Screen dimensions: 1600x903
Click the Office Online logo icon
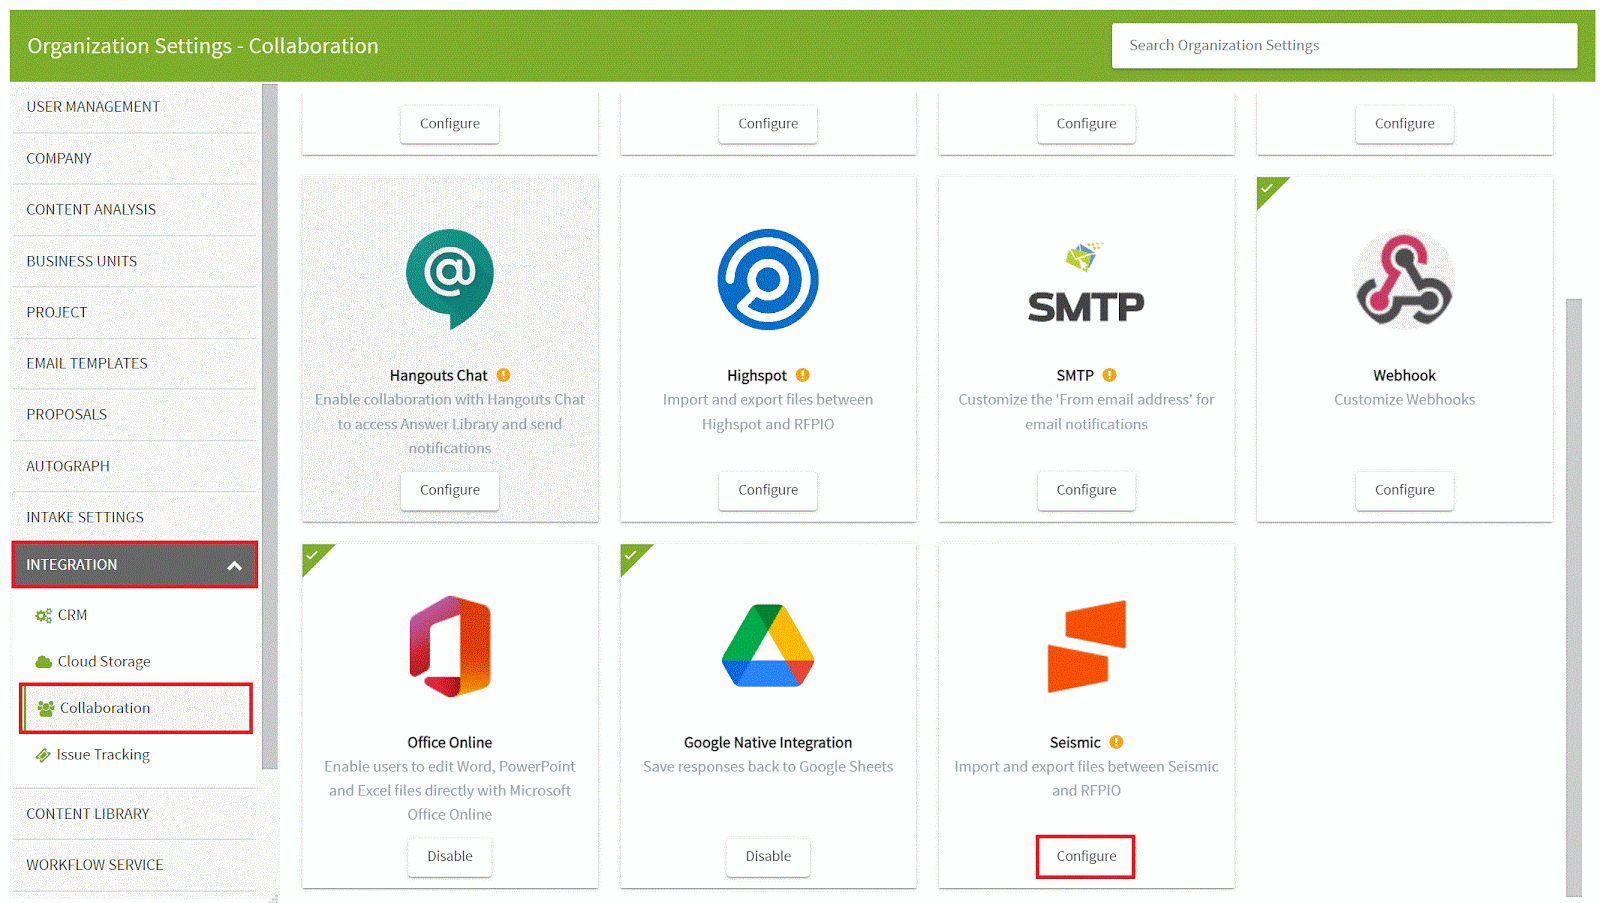pos(450,646)
